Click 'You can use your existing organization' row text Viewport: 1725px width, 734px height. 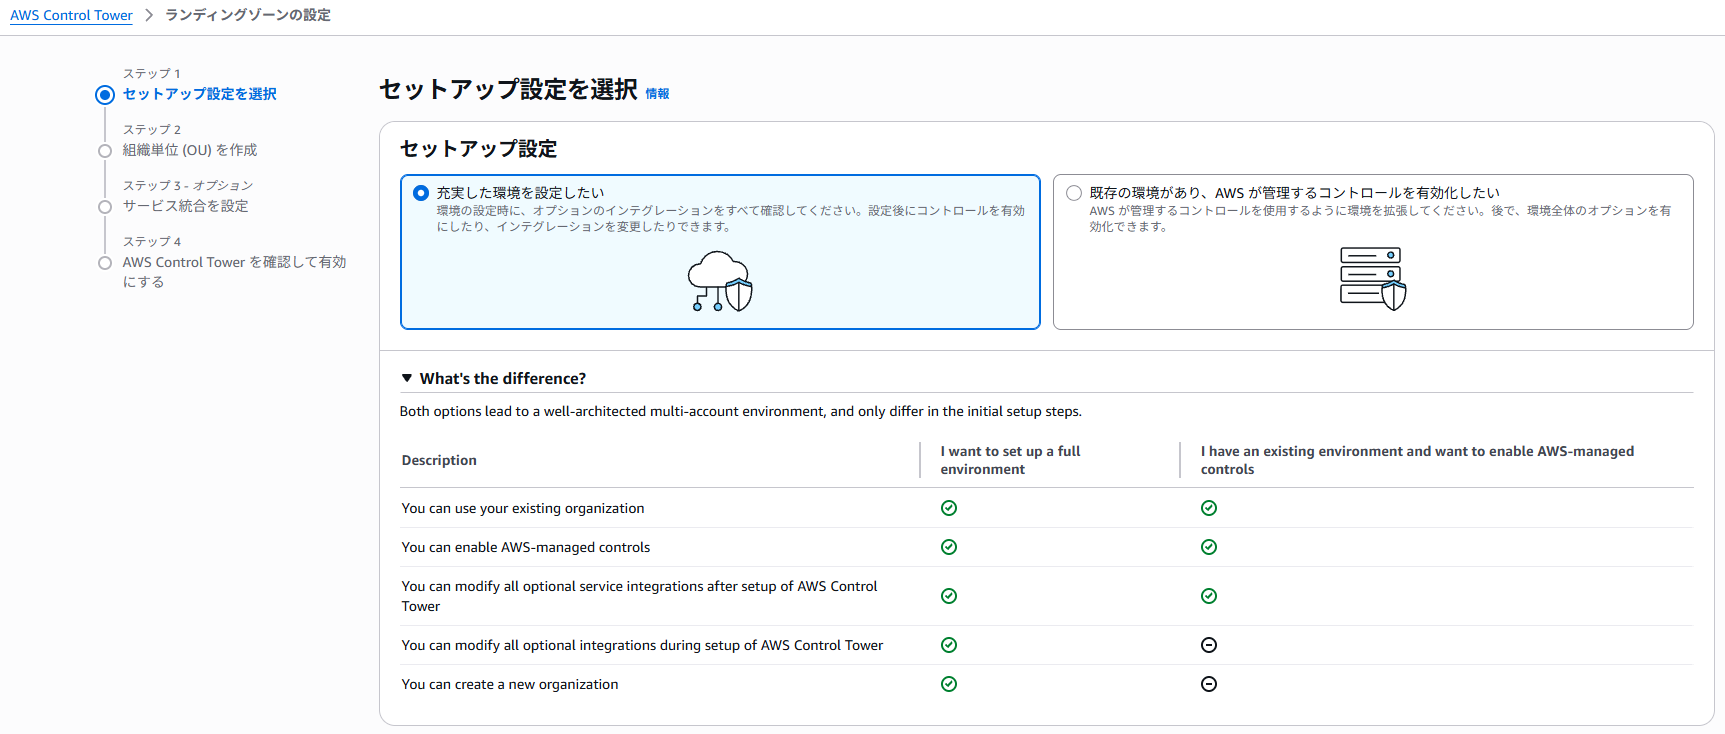point(523,508)
